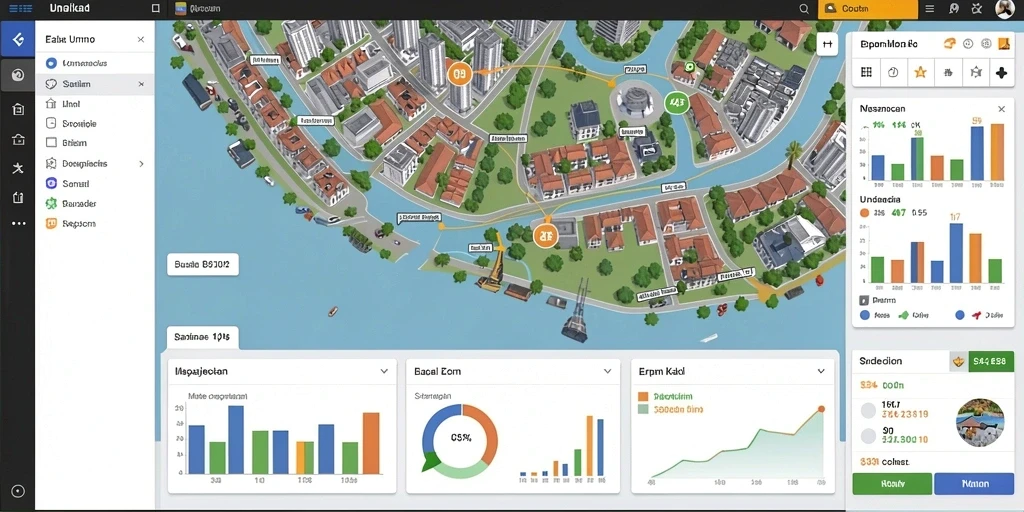Close the Nesanocan chart panel
The image size is (1024, 512).
pyautogui.click(x=1001, y=109)
